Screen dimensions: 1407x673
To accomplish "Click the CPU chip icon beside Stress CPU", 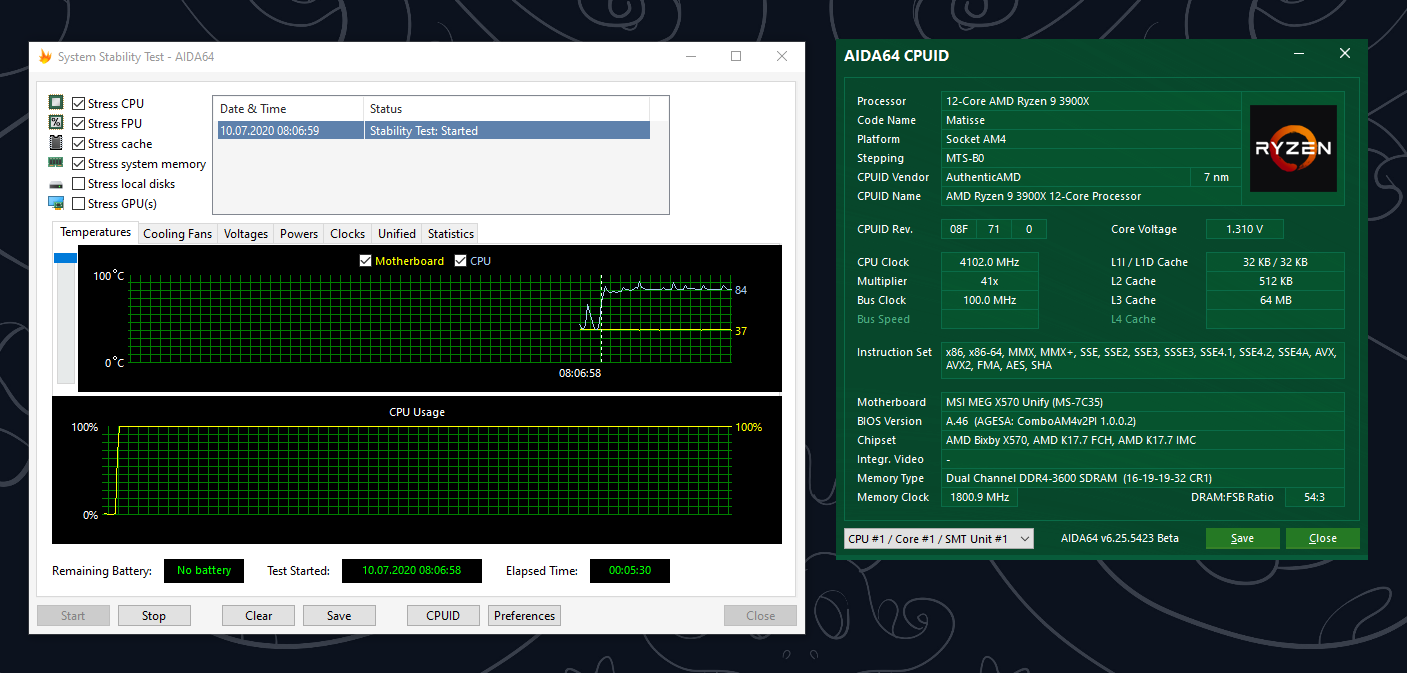I will tap(56, 103).
